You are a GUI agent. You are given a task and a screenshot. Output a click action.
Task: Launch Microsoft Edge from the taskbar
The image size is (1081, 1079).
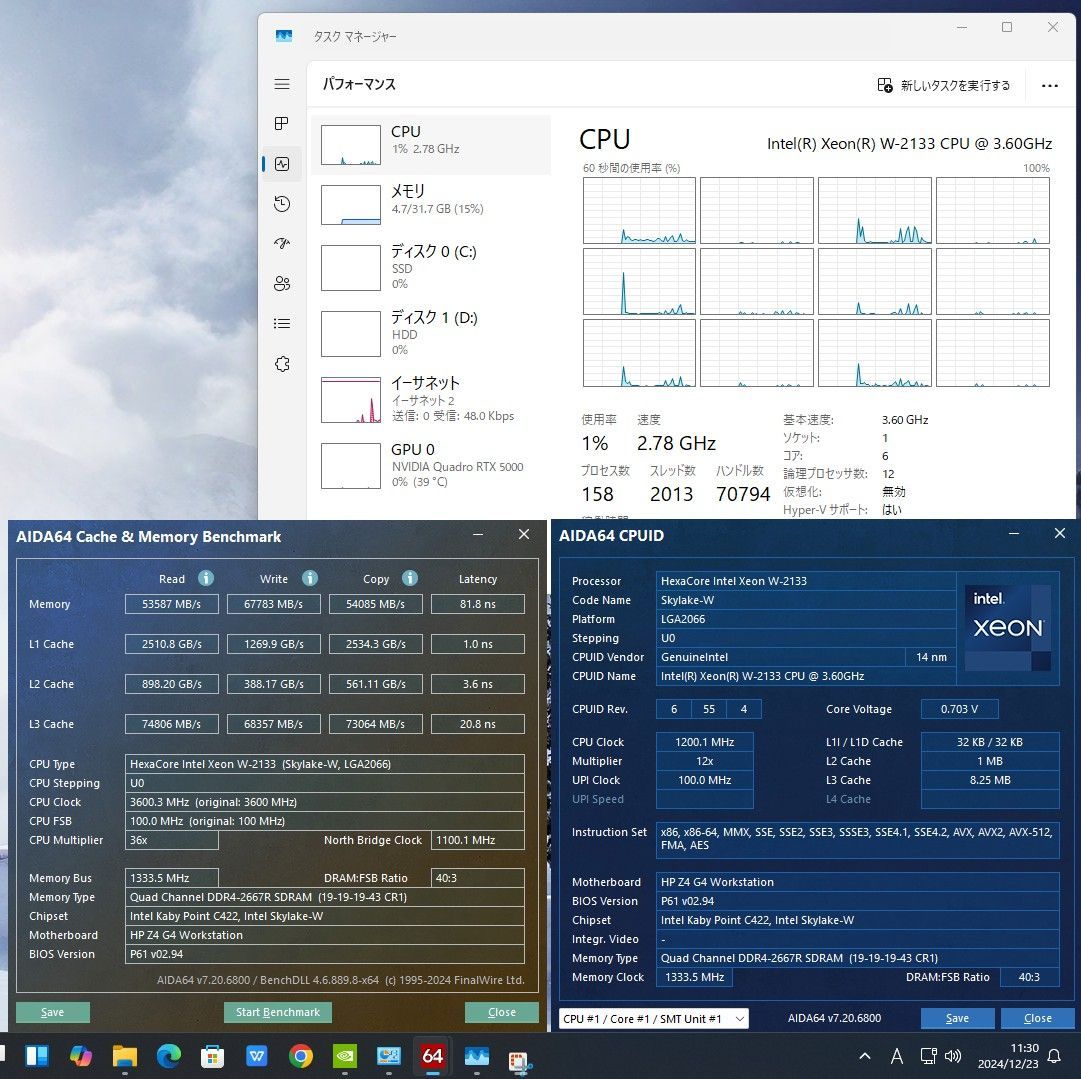(x=169, y=1056)
